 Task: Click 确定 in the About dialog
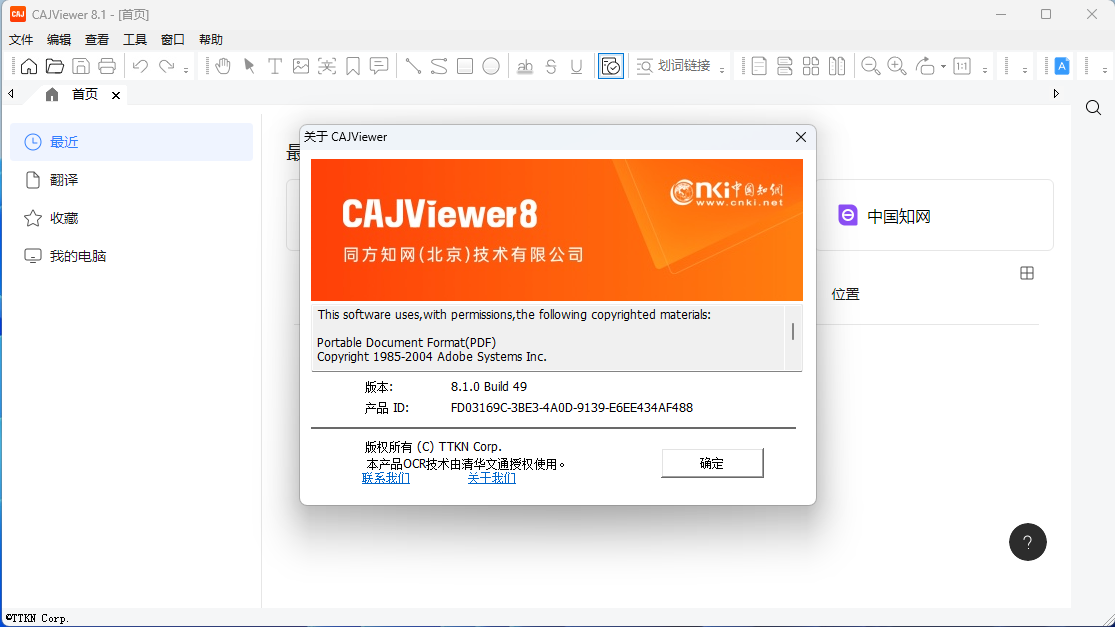coord(712,463)
